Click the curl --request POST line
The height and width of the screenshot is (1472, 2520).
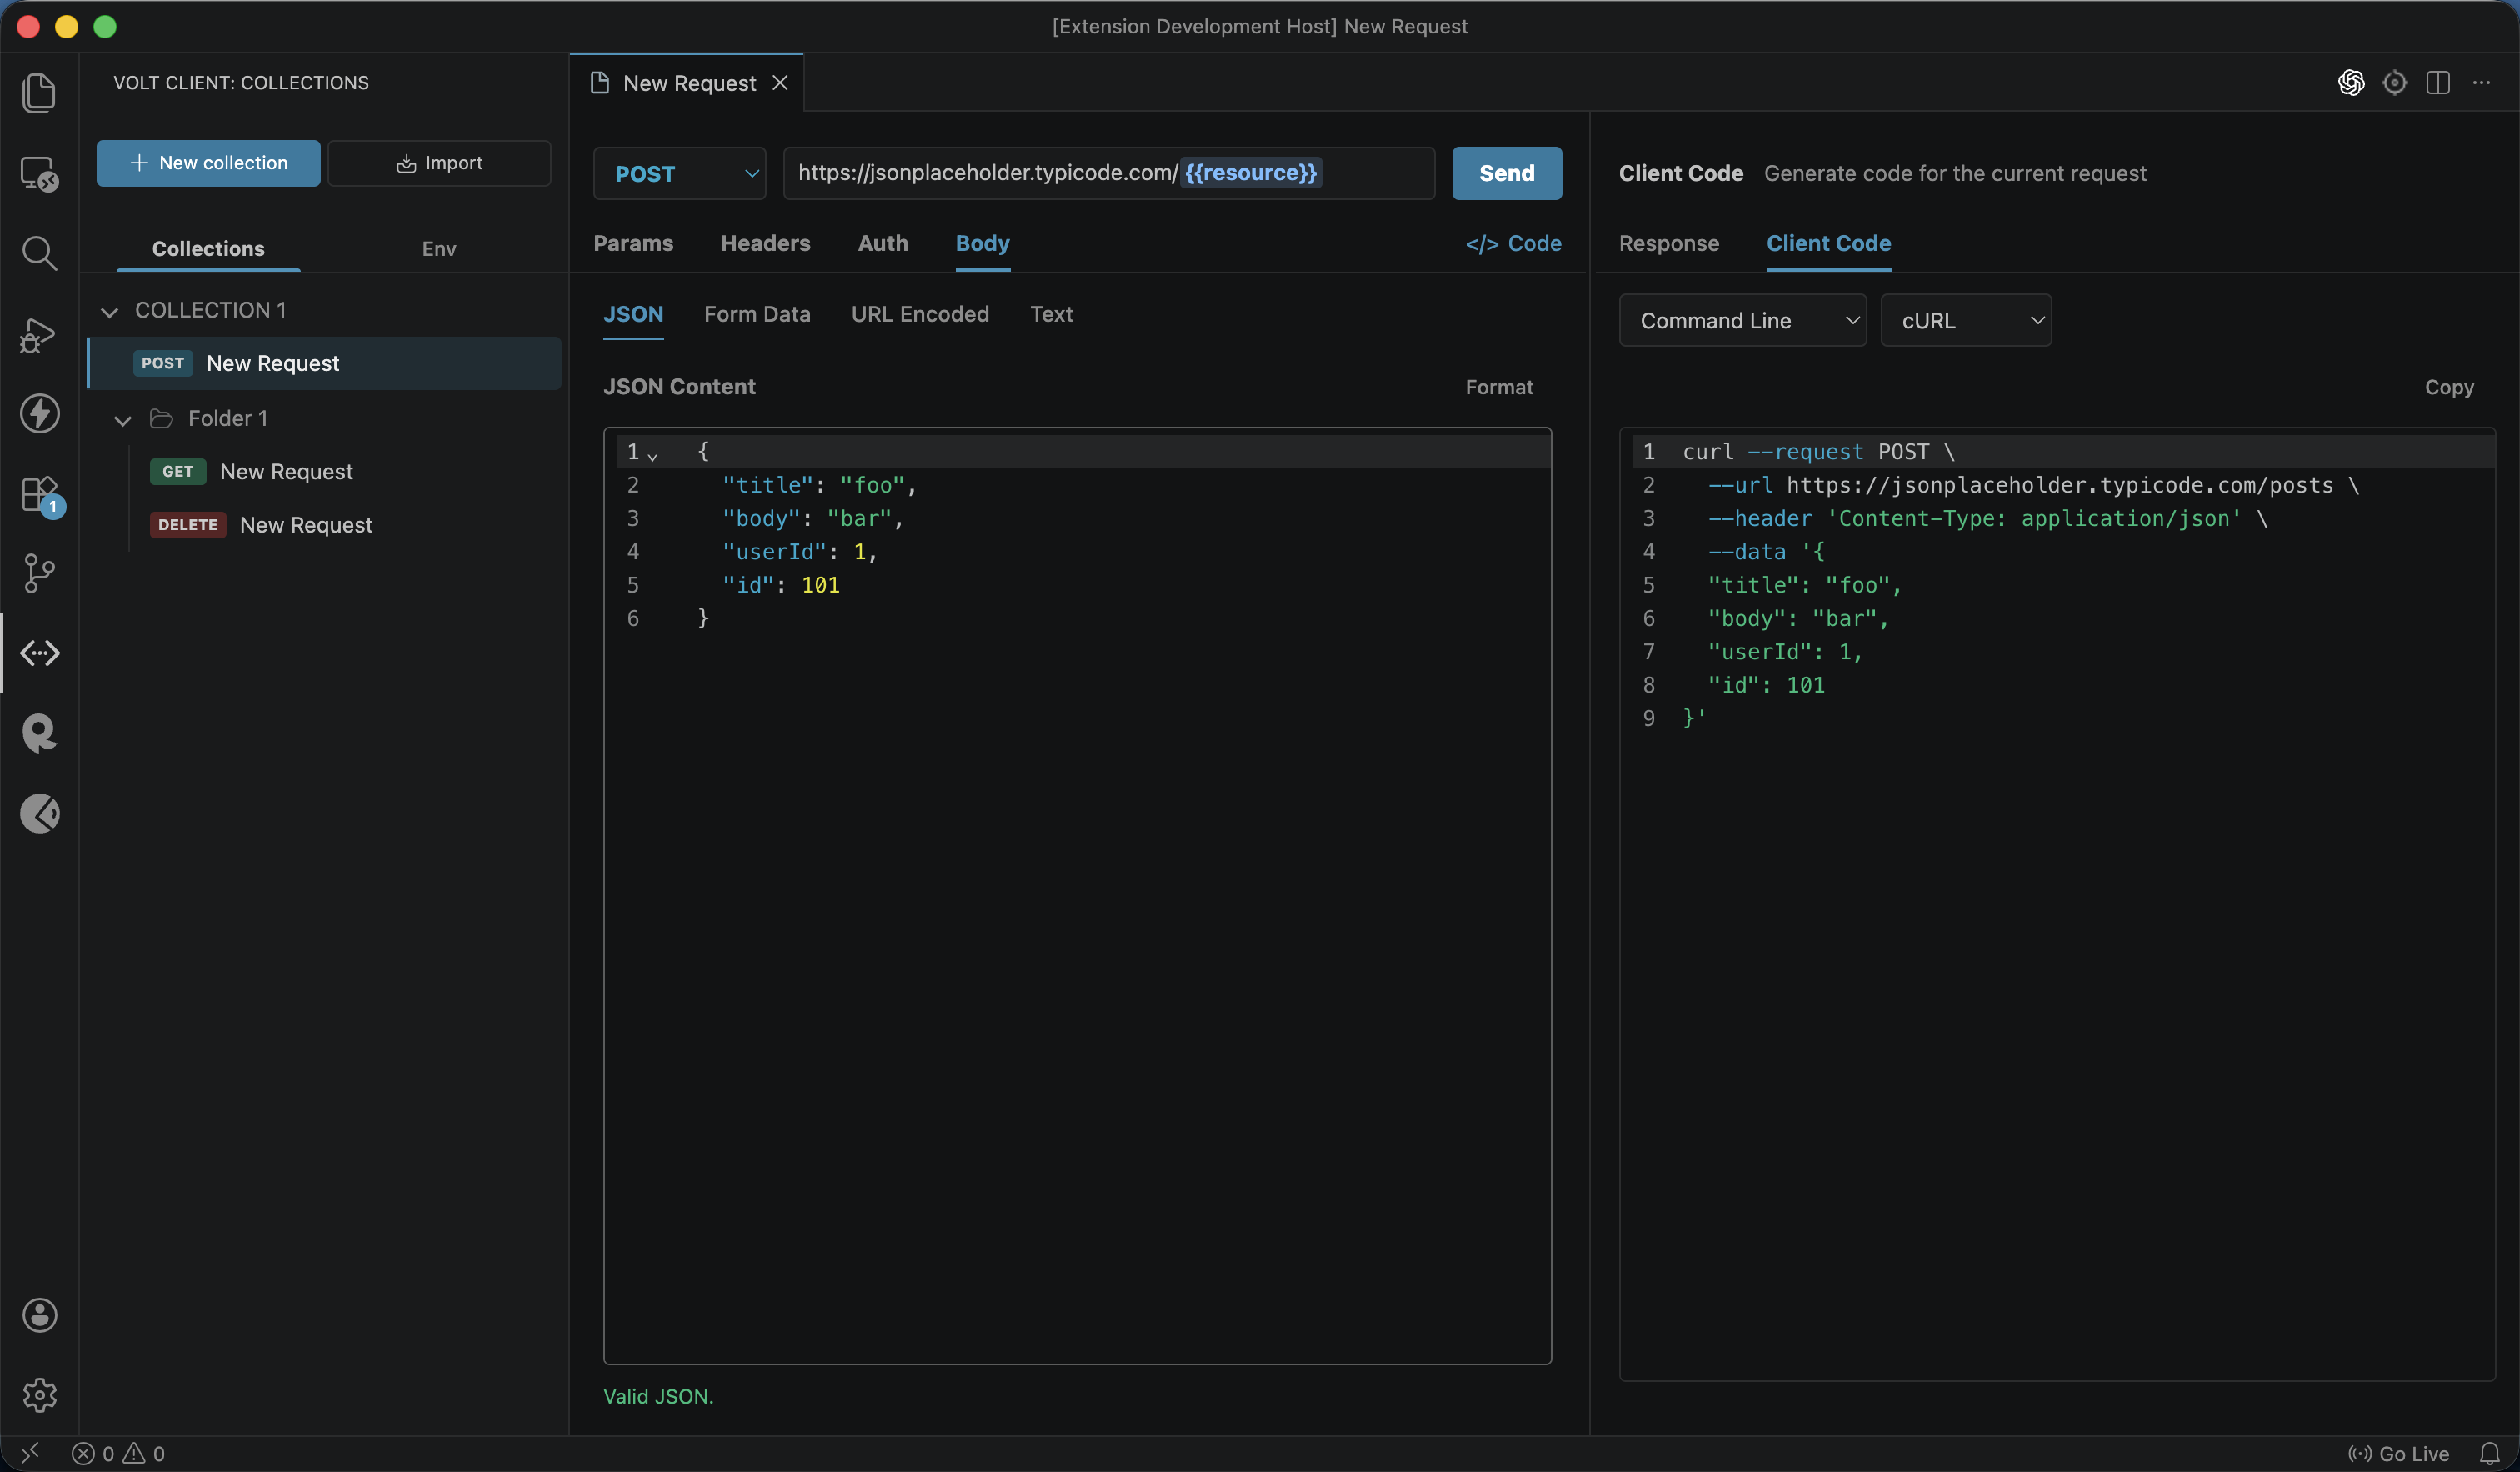(x=1818, y=452)
